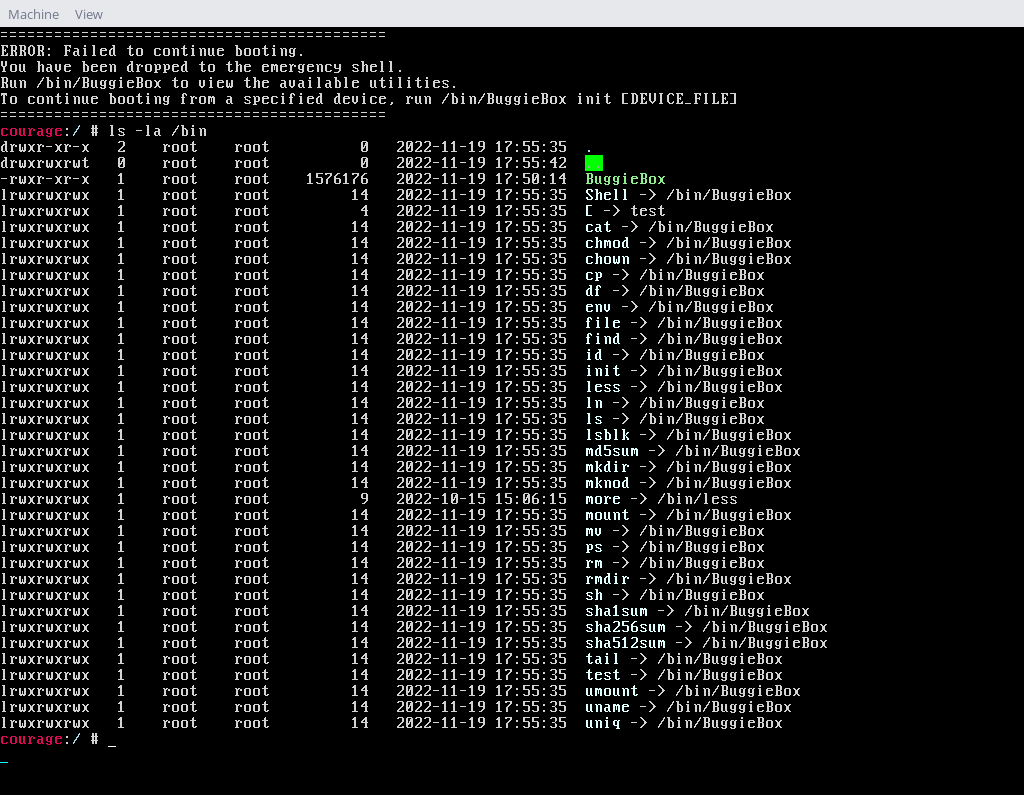
Task: Click the 'less -> /bin/BuggieBox' entry
Action: (x=684, y=387)
